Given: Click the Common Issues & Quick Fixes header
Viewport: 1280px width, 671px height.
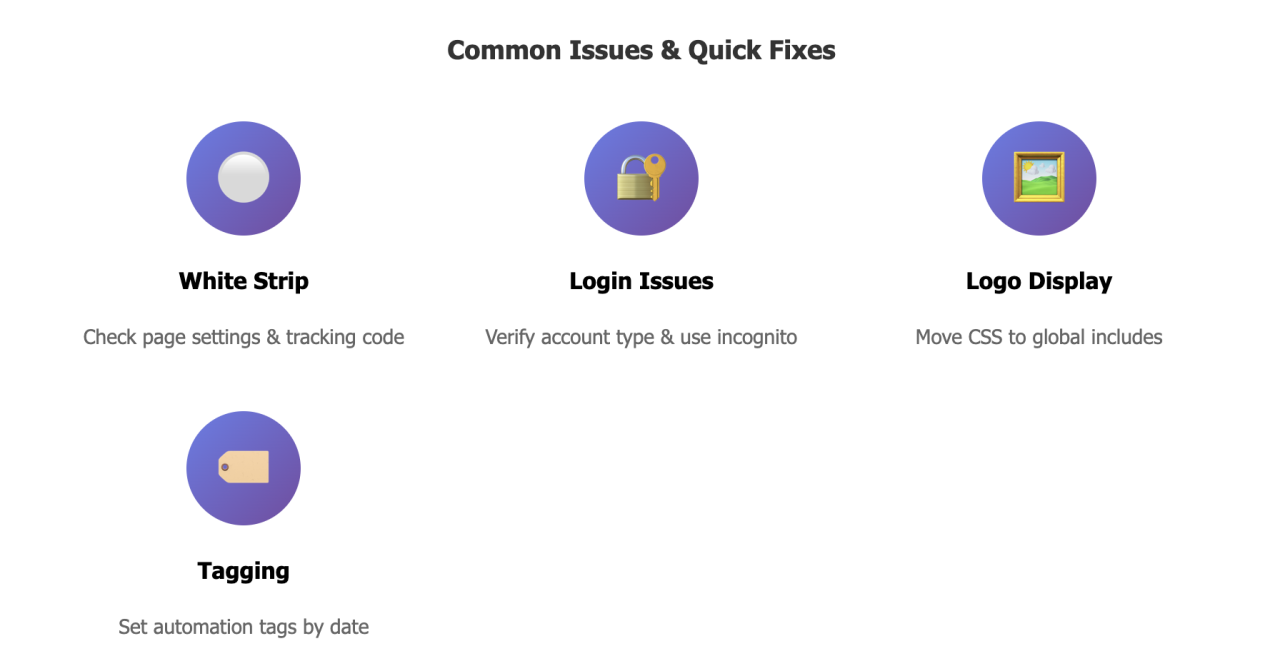Looking at the screenshot, I should [641, 49].
